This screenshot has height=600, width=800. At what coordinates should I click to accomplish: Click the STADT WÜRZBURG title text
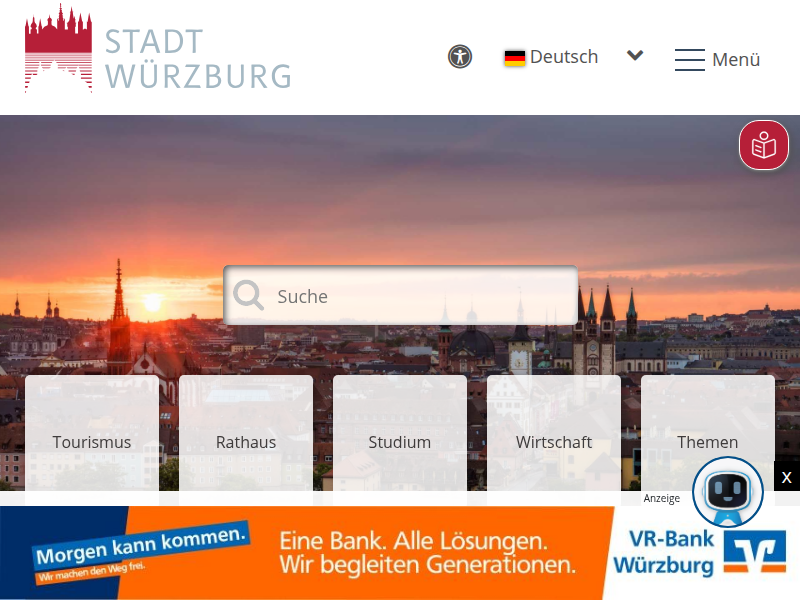[x=198, y=59]
